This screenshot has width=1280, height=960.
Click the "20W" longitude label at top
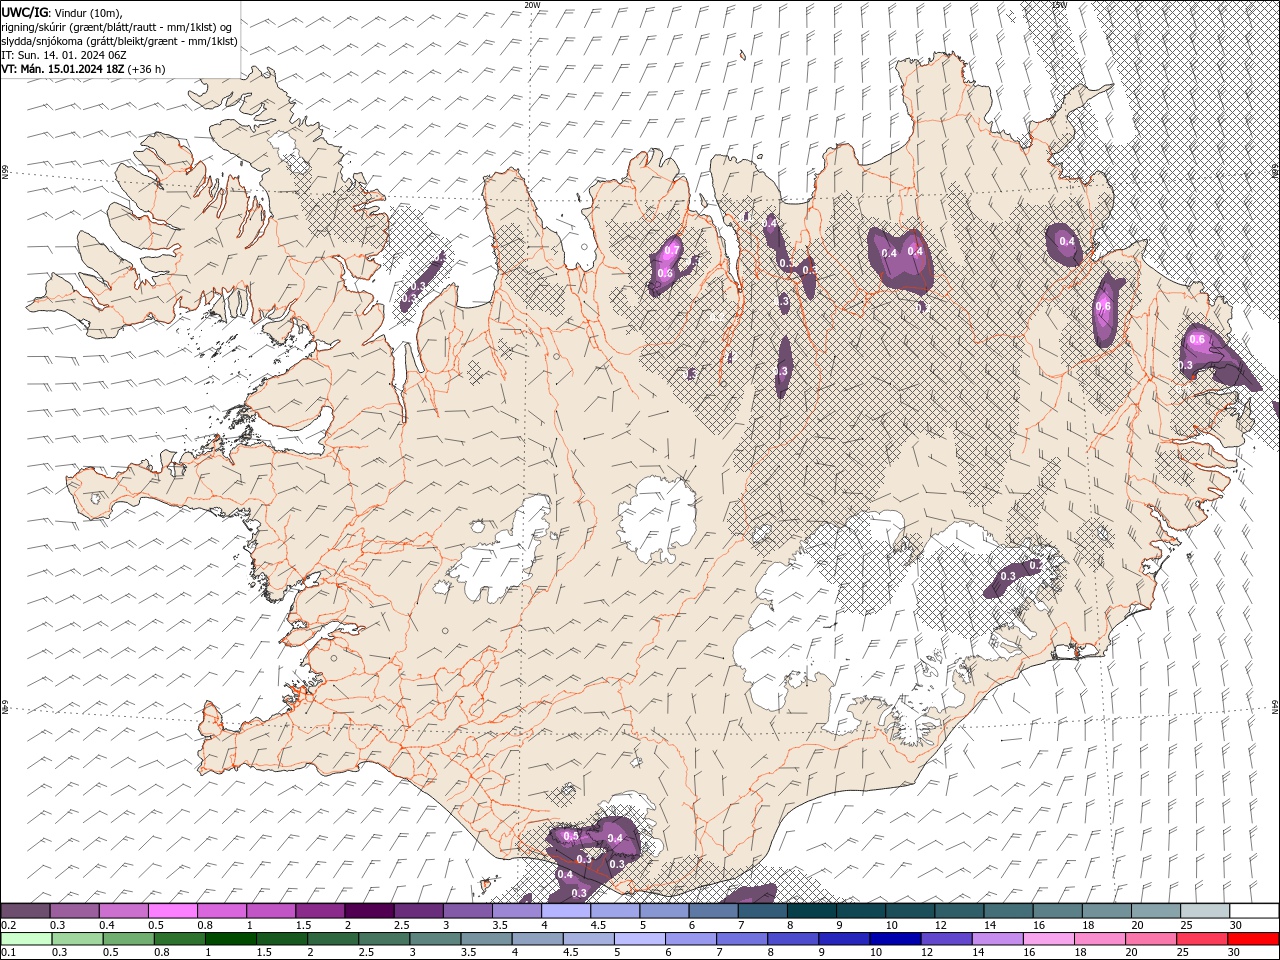coord(532,5)
